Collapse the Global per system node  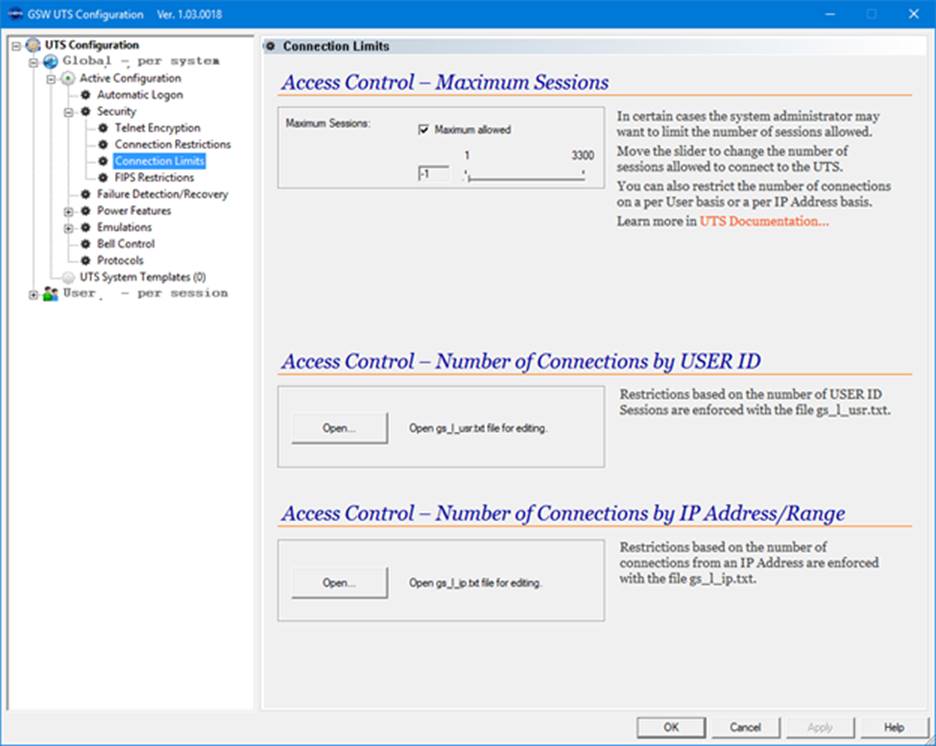(x=33, y=62)
